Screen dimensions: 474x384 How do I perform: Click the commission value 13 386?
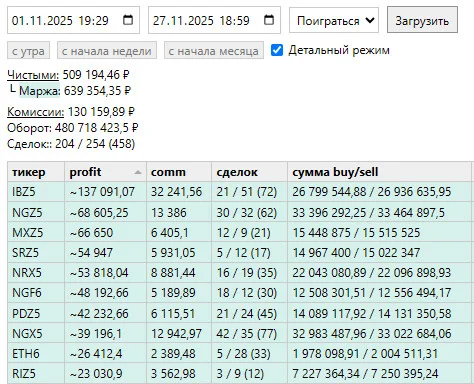point(169,212)
